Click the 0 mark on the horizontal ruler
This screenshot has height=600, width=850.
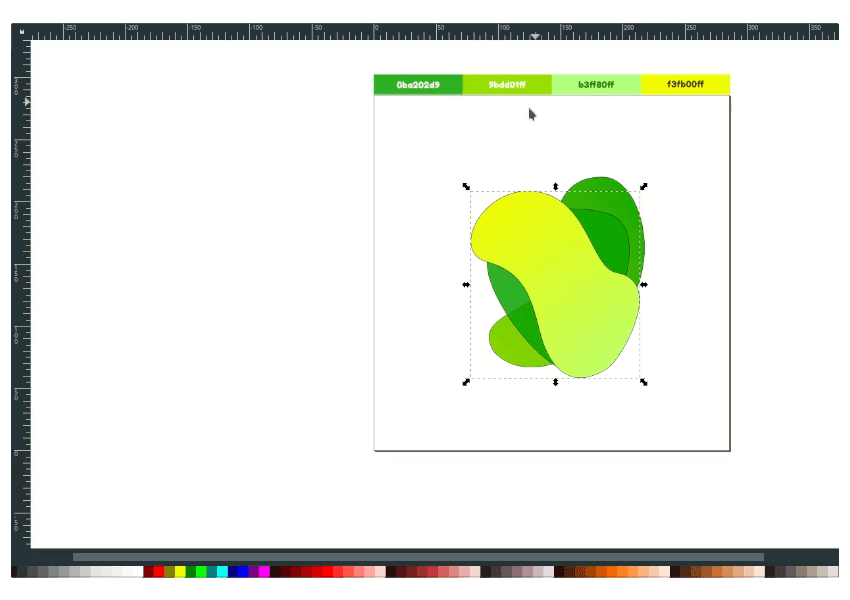[376, 28]
